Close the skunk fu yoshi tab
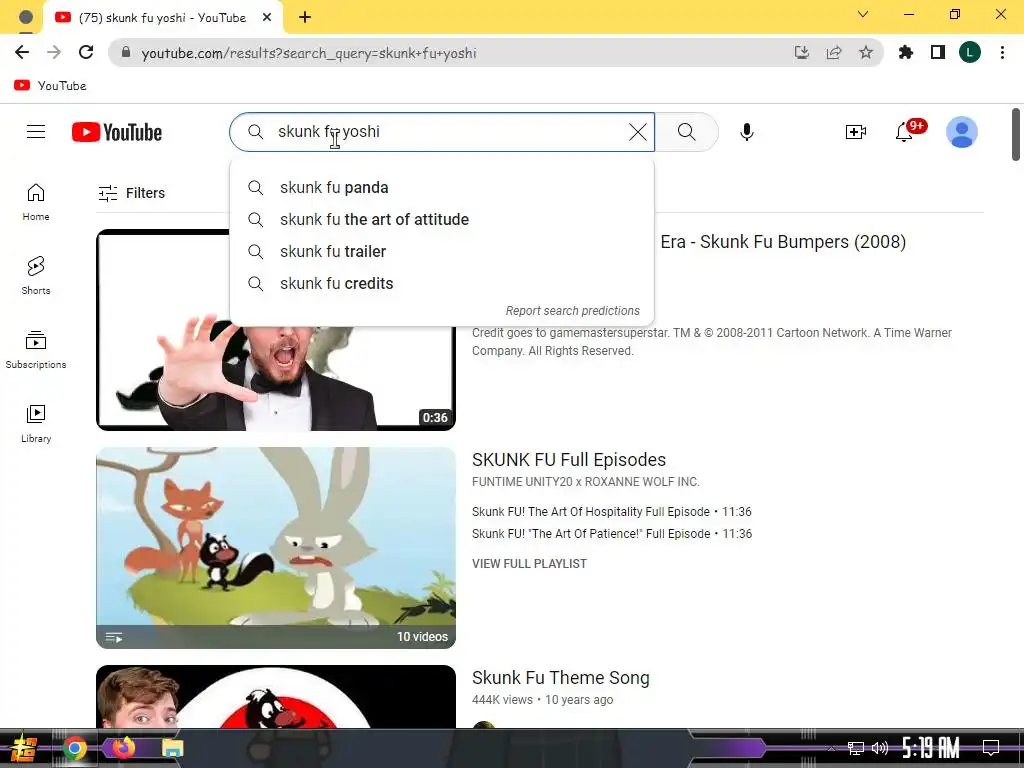The height and width of the screenshot is (768, 1024). click(266, 17)
